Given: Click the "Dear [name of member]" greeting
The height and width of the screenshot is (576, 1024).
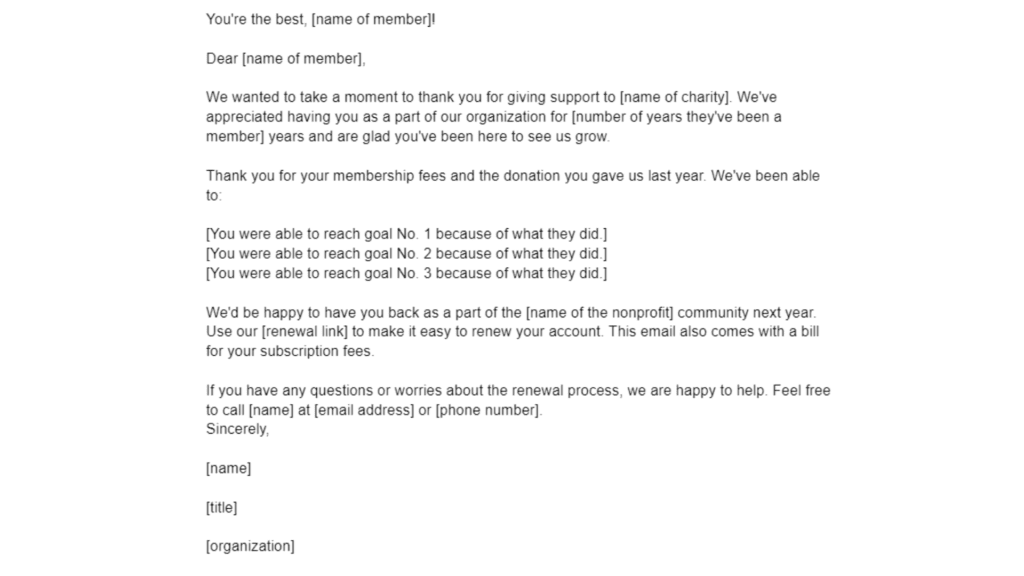Looking at the screenshot, I should tap(285, 59).
